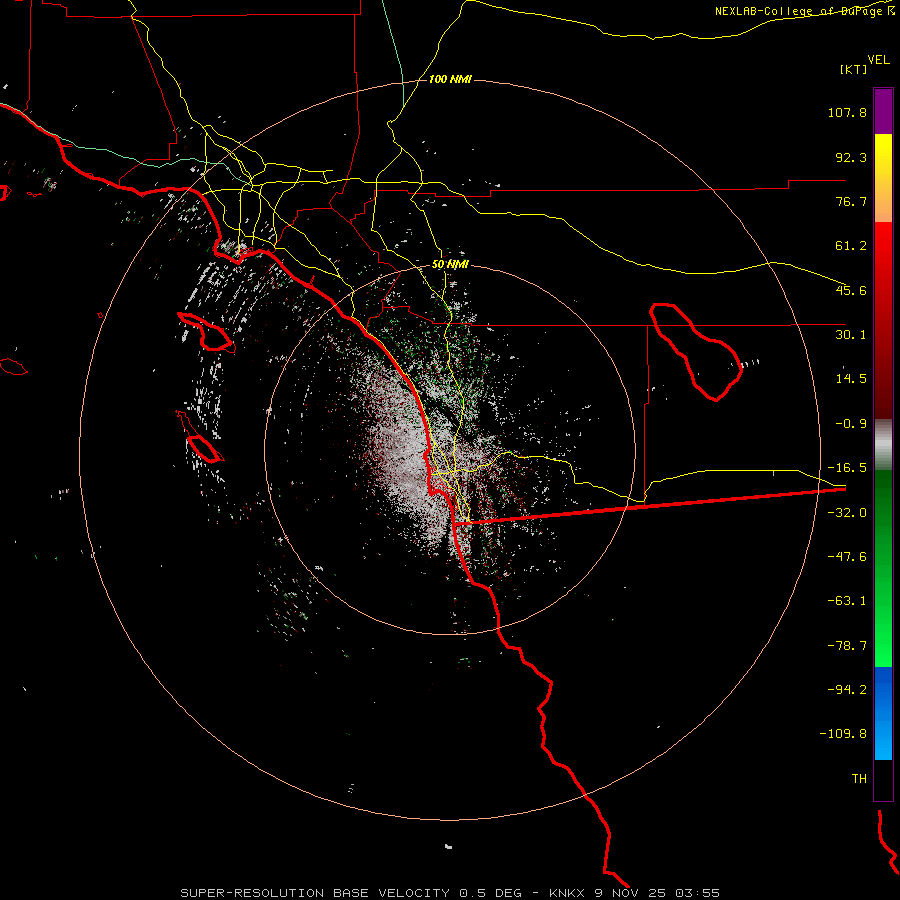Click the Santa Catalina Island outline

pos(205,332)
